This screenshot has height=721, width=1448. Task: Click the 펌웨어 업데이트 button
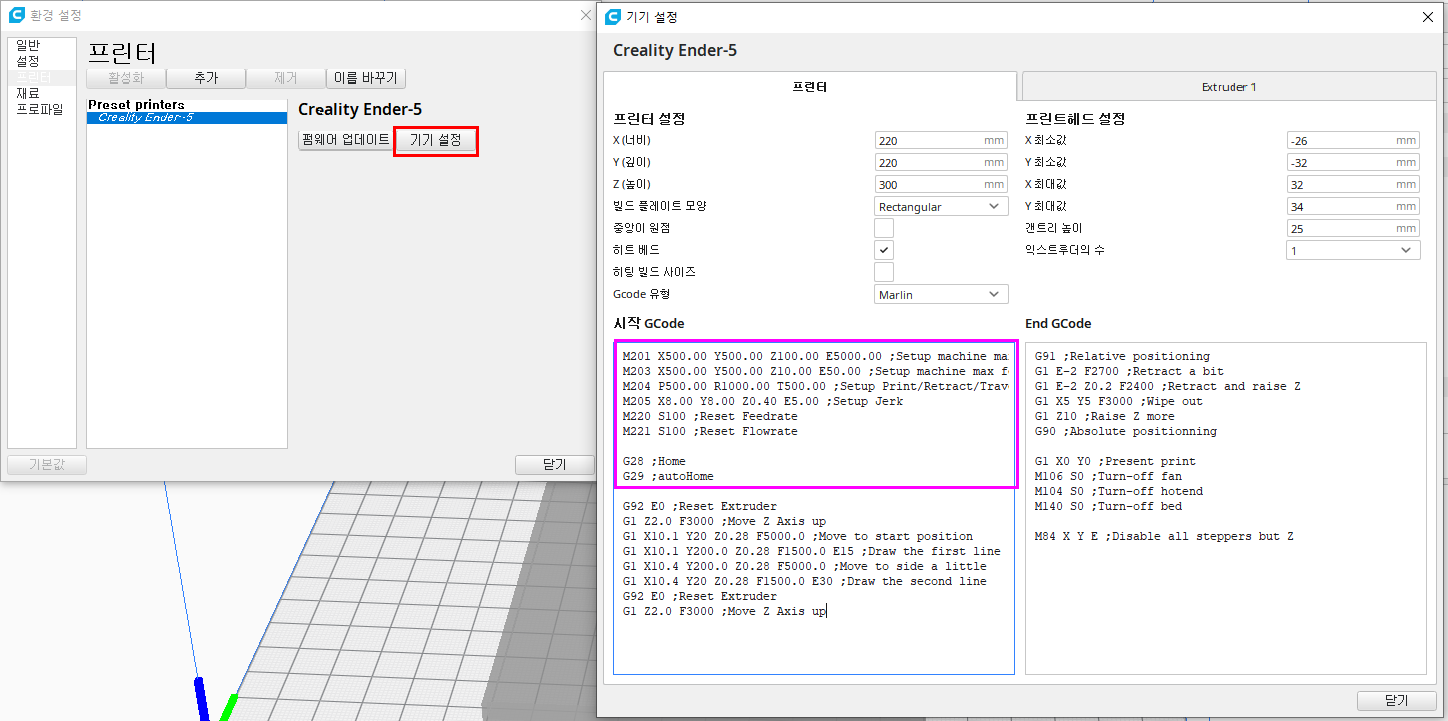coord(346,140)
